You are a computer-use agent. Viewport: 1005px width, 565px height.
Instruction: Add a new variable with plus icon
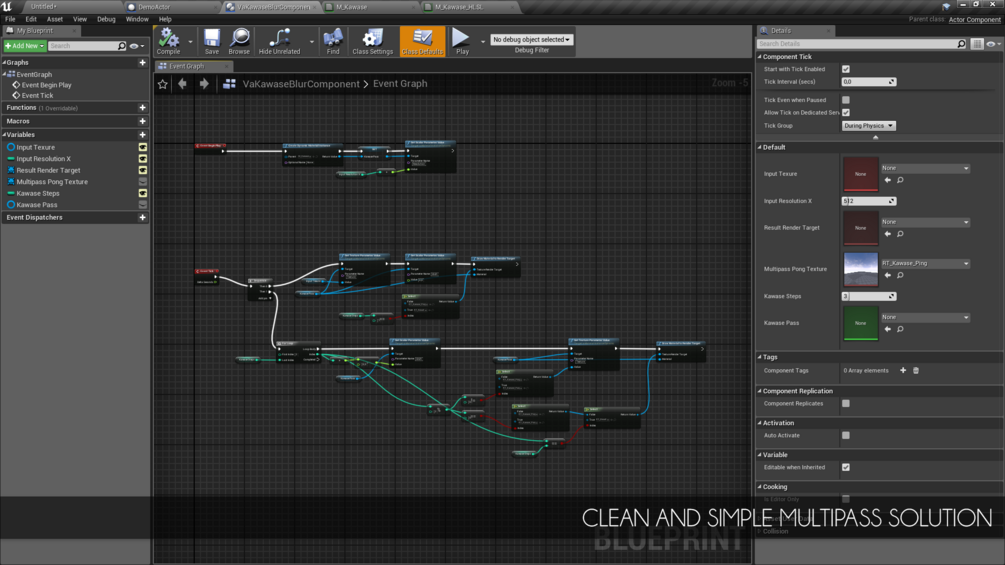click(x=142, y=135)
